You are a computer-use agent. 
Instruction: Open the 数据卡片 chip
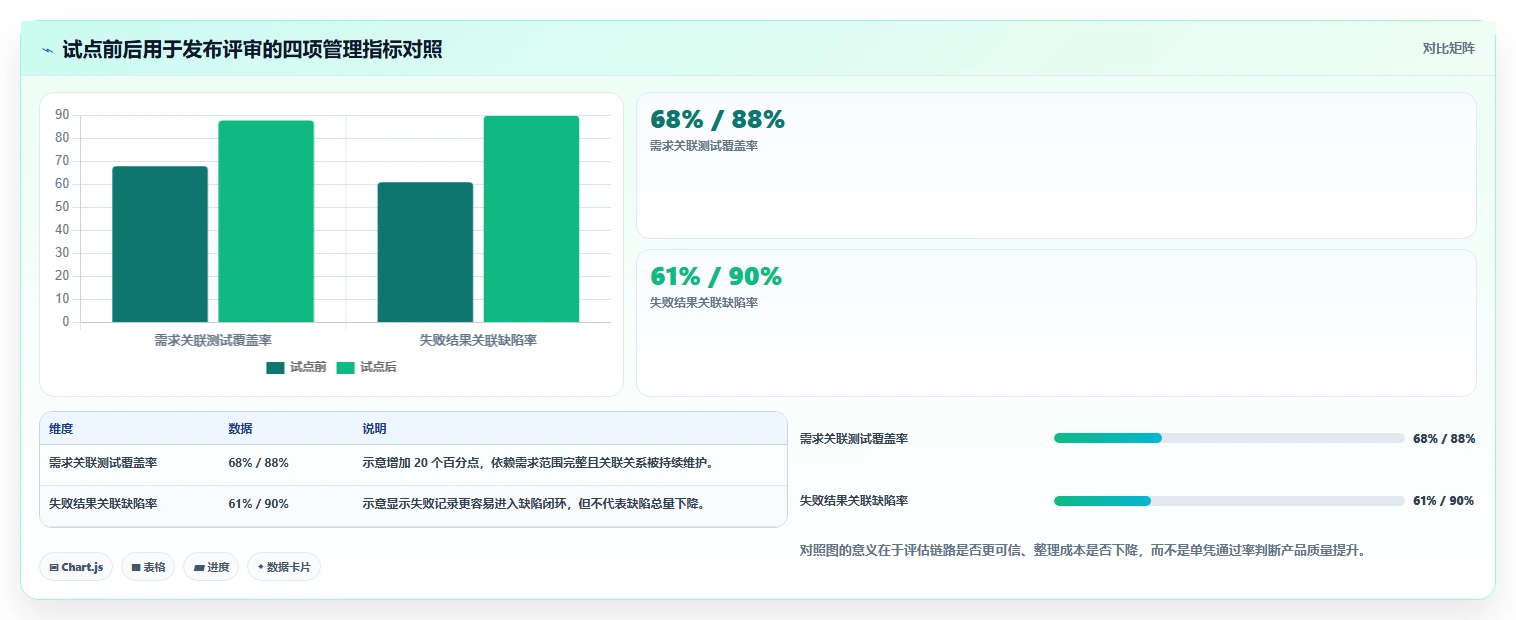[284, 567]
